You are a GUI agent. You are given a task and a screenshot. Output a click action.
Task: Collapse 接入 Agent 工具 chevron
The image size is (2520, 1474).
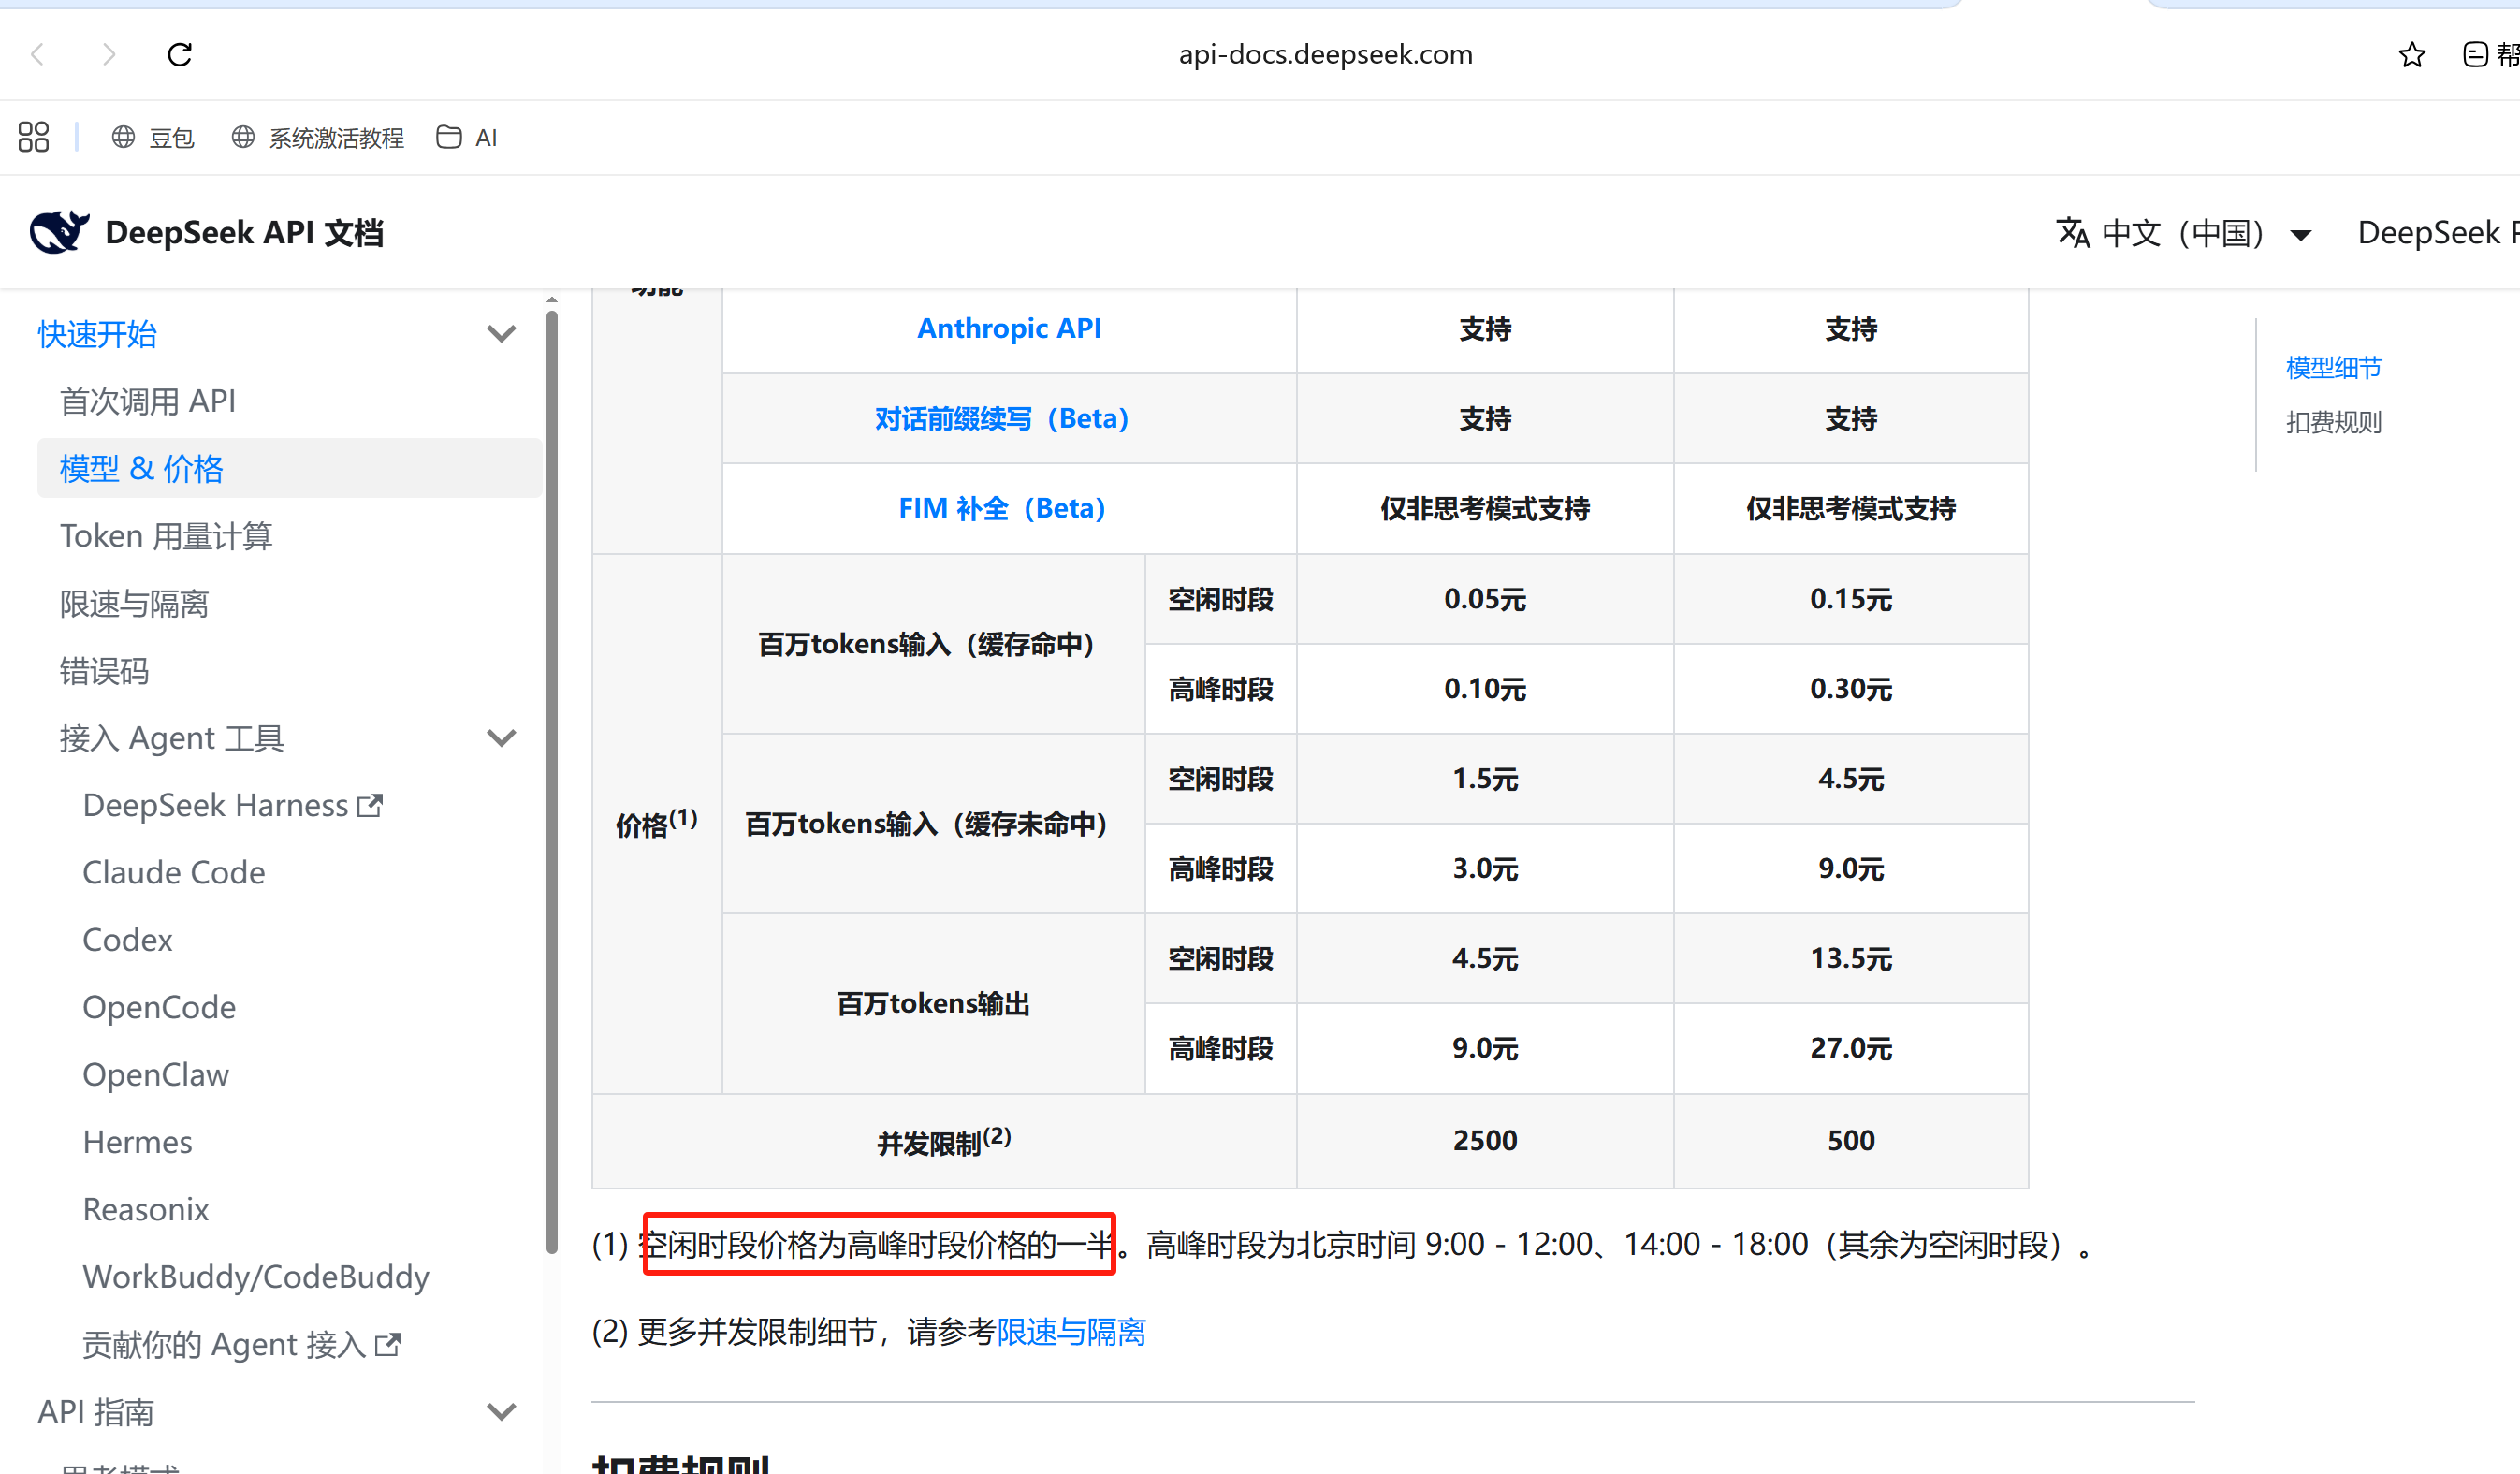(501, 738)
